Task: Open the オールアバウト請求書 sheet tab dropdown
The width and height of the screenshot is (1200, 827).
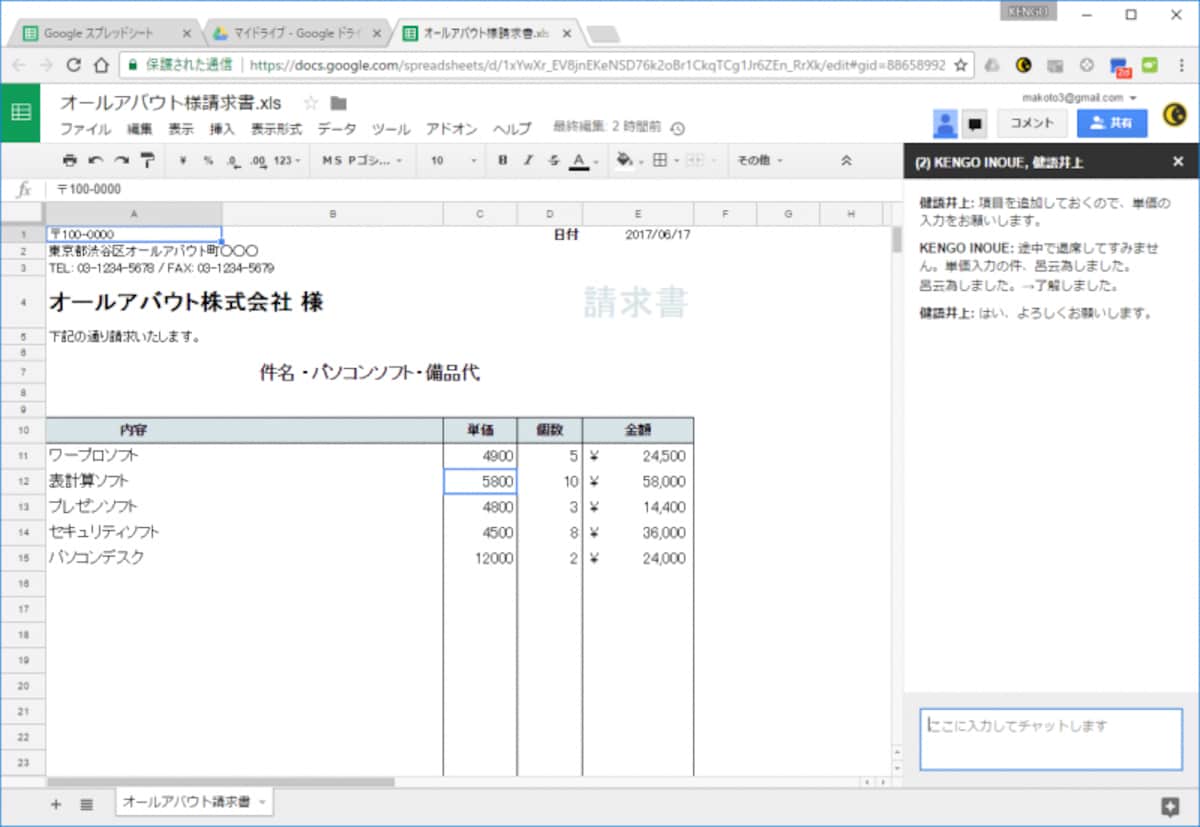Action: click(262, 803)
